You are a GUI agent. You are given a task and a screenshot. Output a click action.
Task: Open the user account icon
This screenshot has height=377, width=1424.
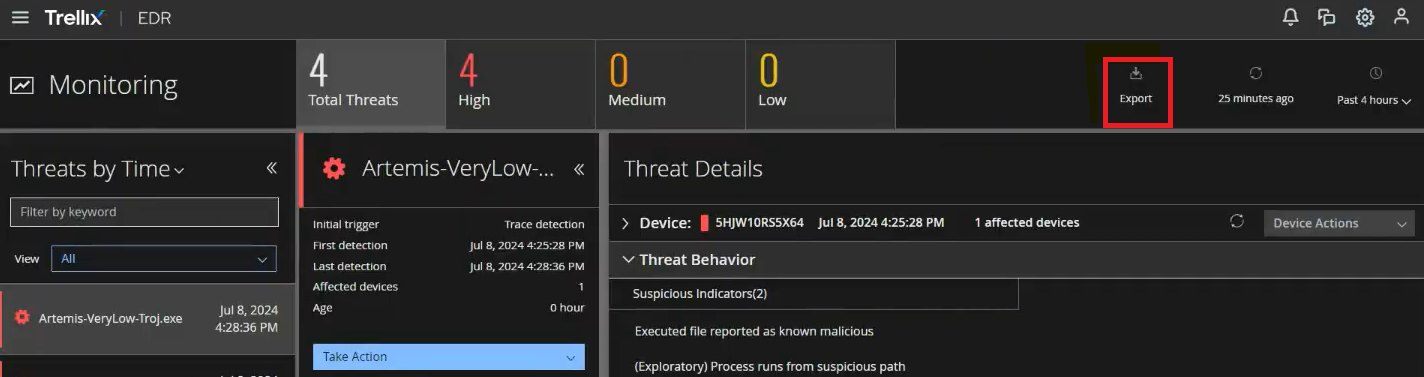tap(1401, 17)
